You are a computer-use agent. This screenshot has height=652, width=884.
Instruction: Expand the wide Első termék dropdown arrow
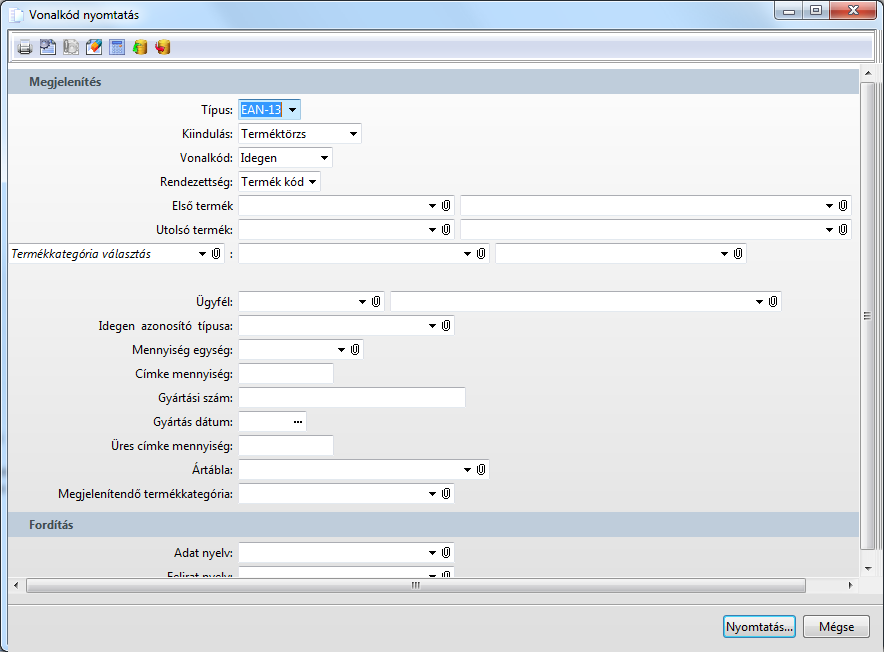[x=829, y=206]
